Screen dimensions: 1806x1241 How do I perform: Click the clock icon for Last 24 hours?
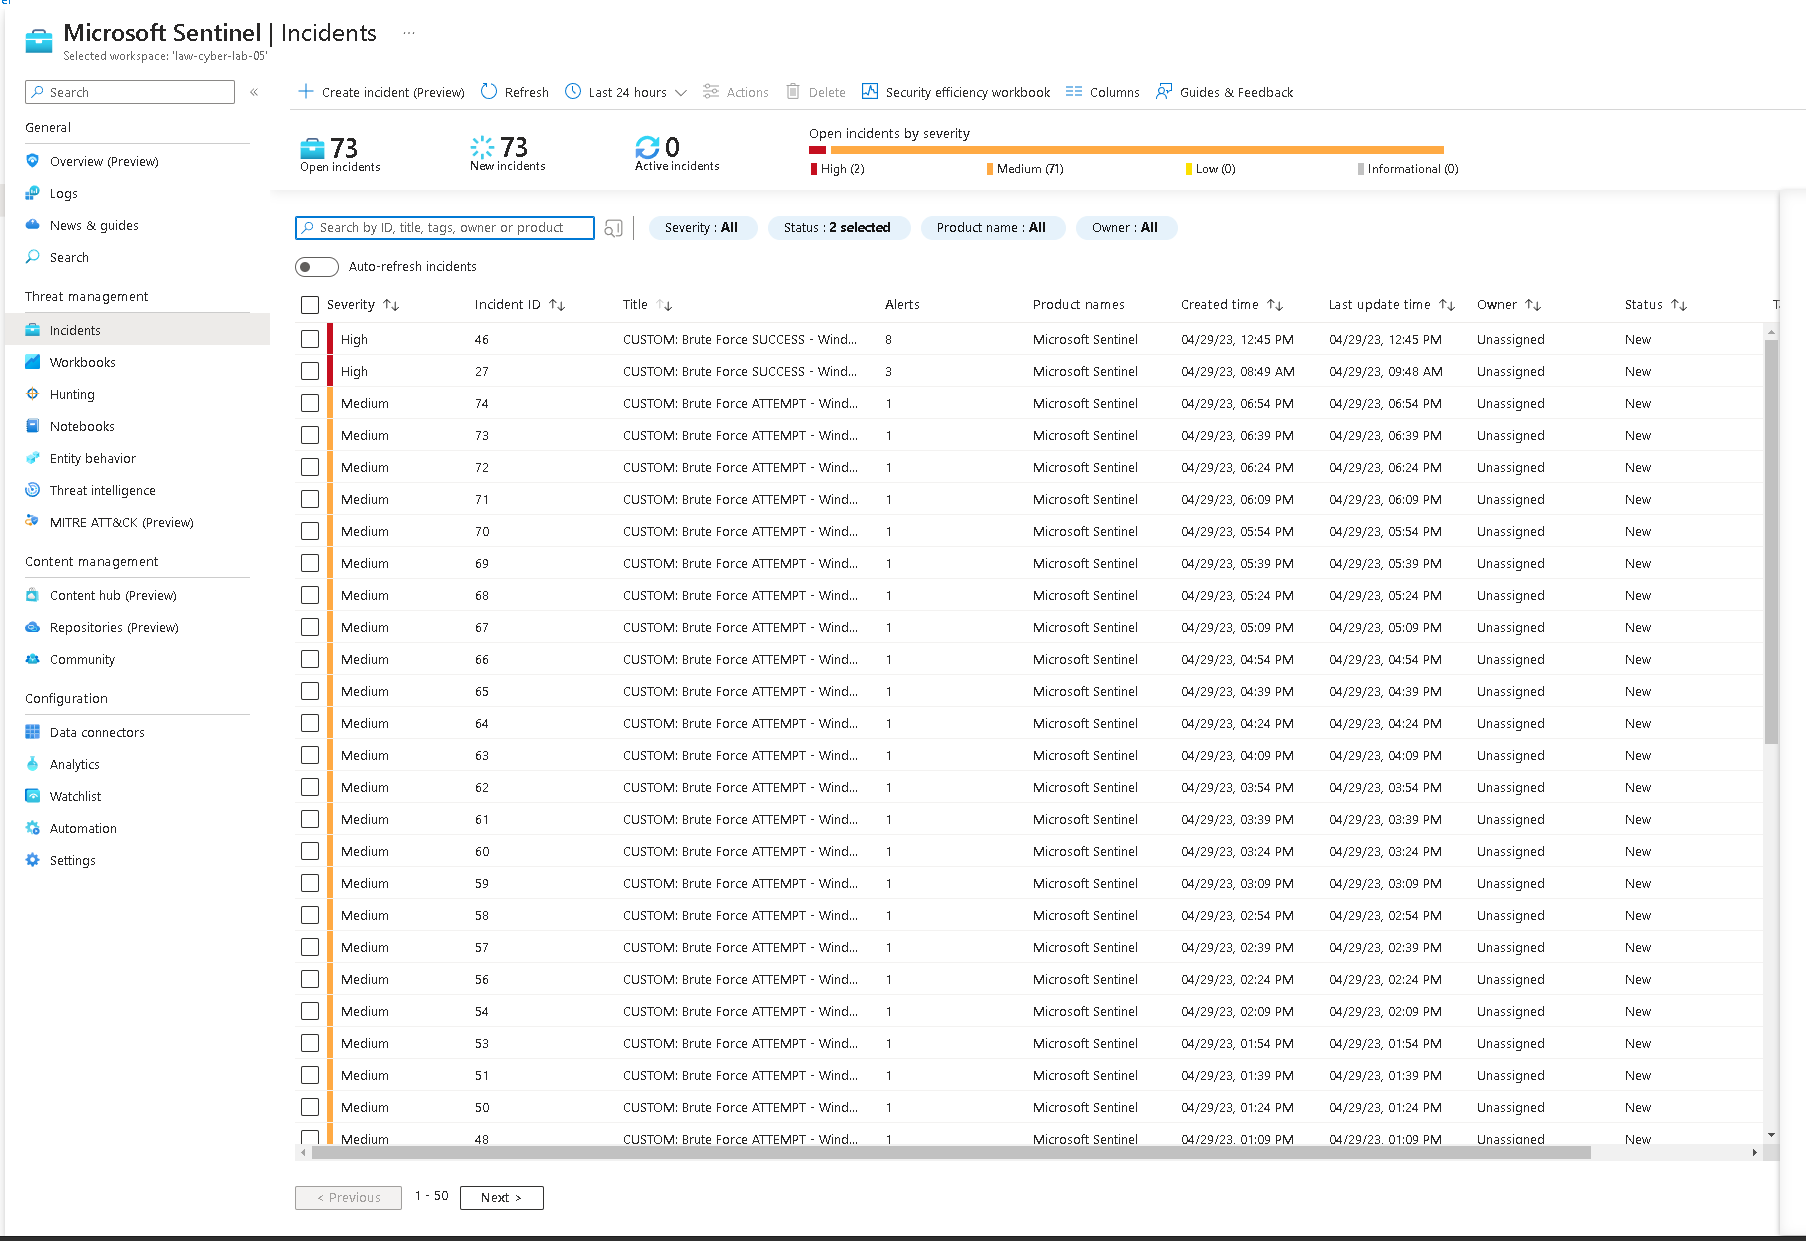[x=573, y=91]
